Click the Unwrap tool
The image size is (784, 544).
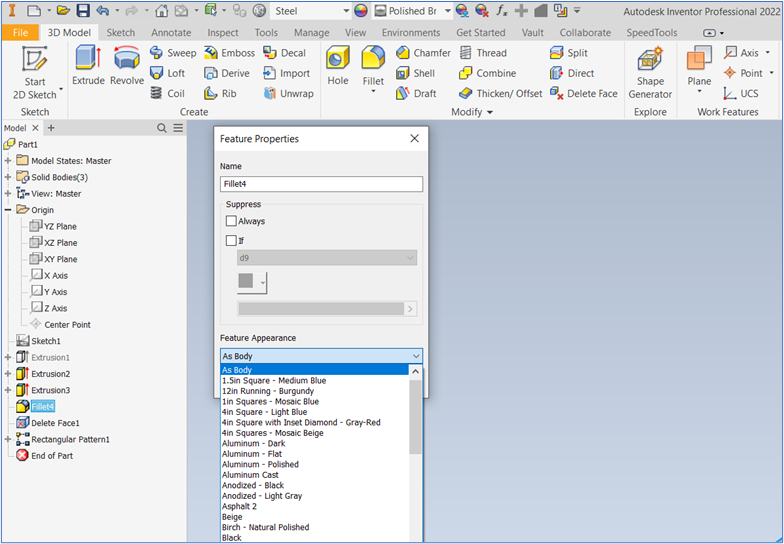(288, 94)
